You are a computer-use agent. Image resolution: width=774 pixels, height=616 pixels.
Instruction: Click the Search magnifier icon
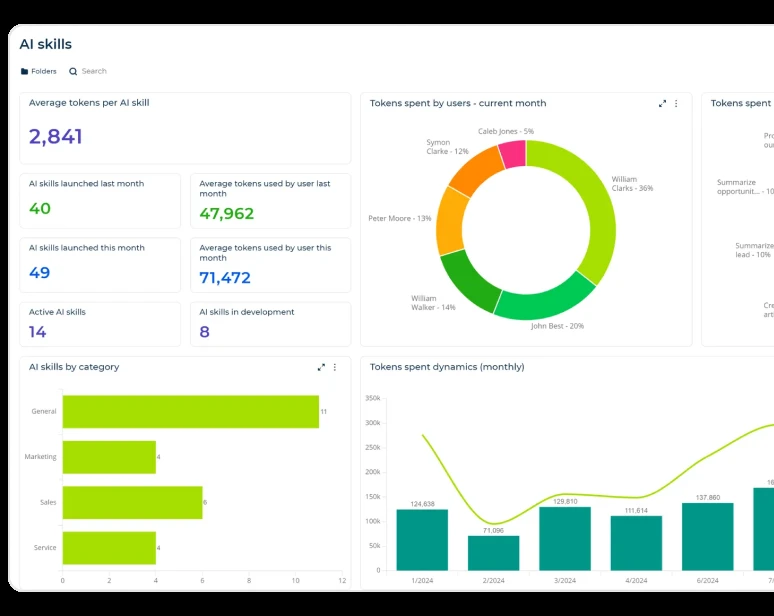[73, 72]
